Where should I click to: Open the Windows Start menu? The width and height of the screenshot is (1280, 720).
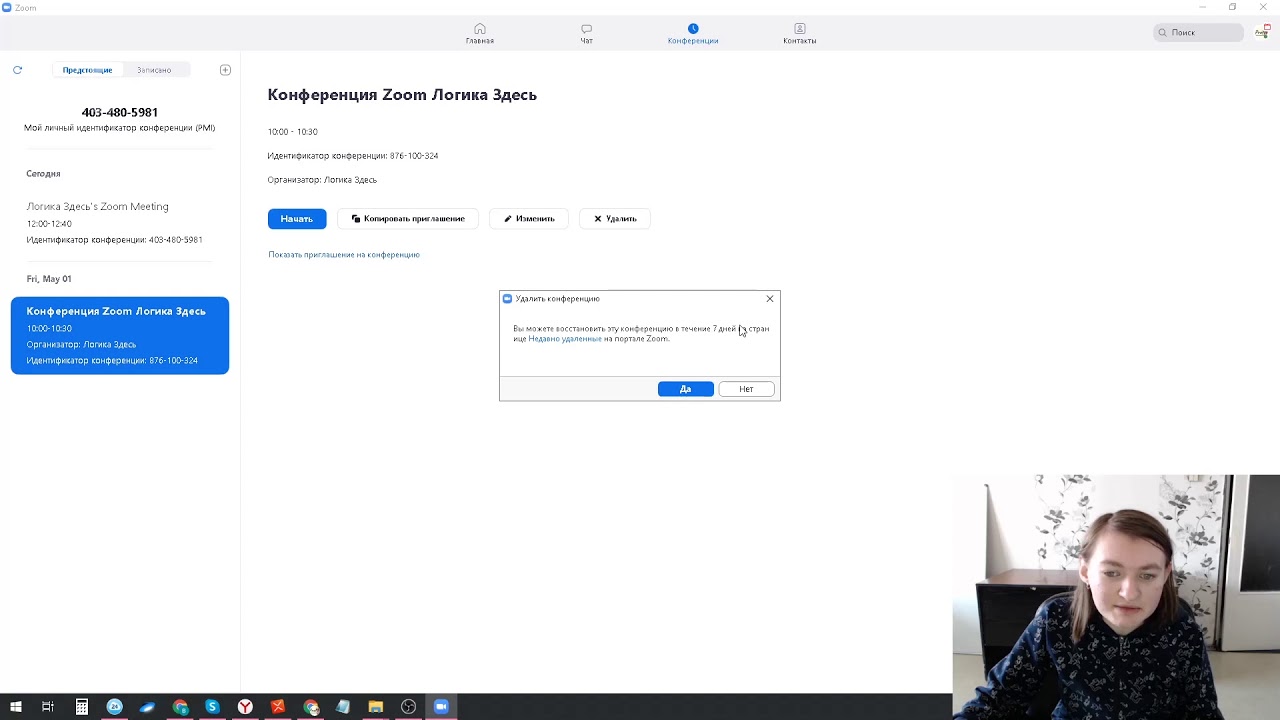click(x=16, y=707)
